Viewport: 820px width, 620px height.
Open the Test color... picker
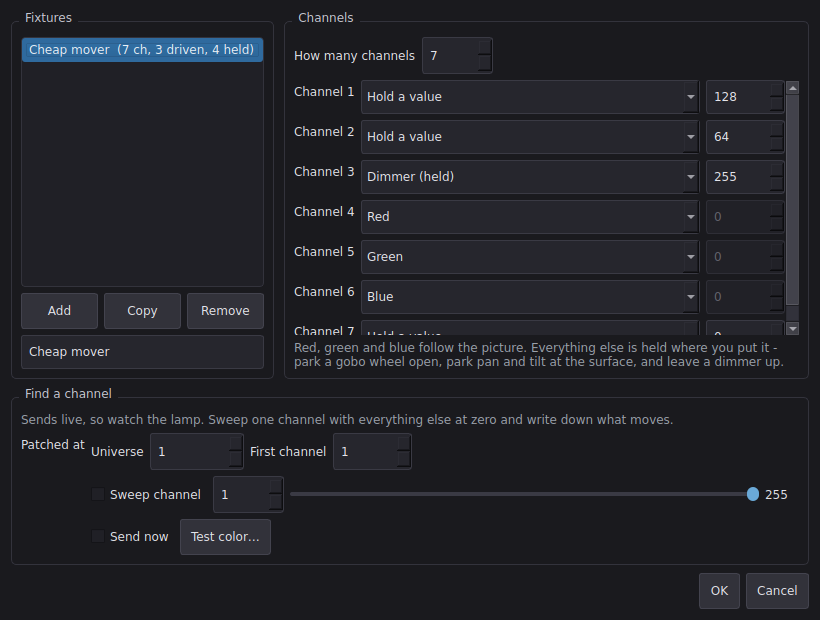tap(225, 537)
